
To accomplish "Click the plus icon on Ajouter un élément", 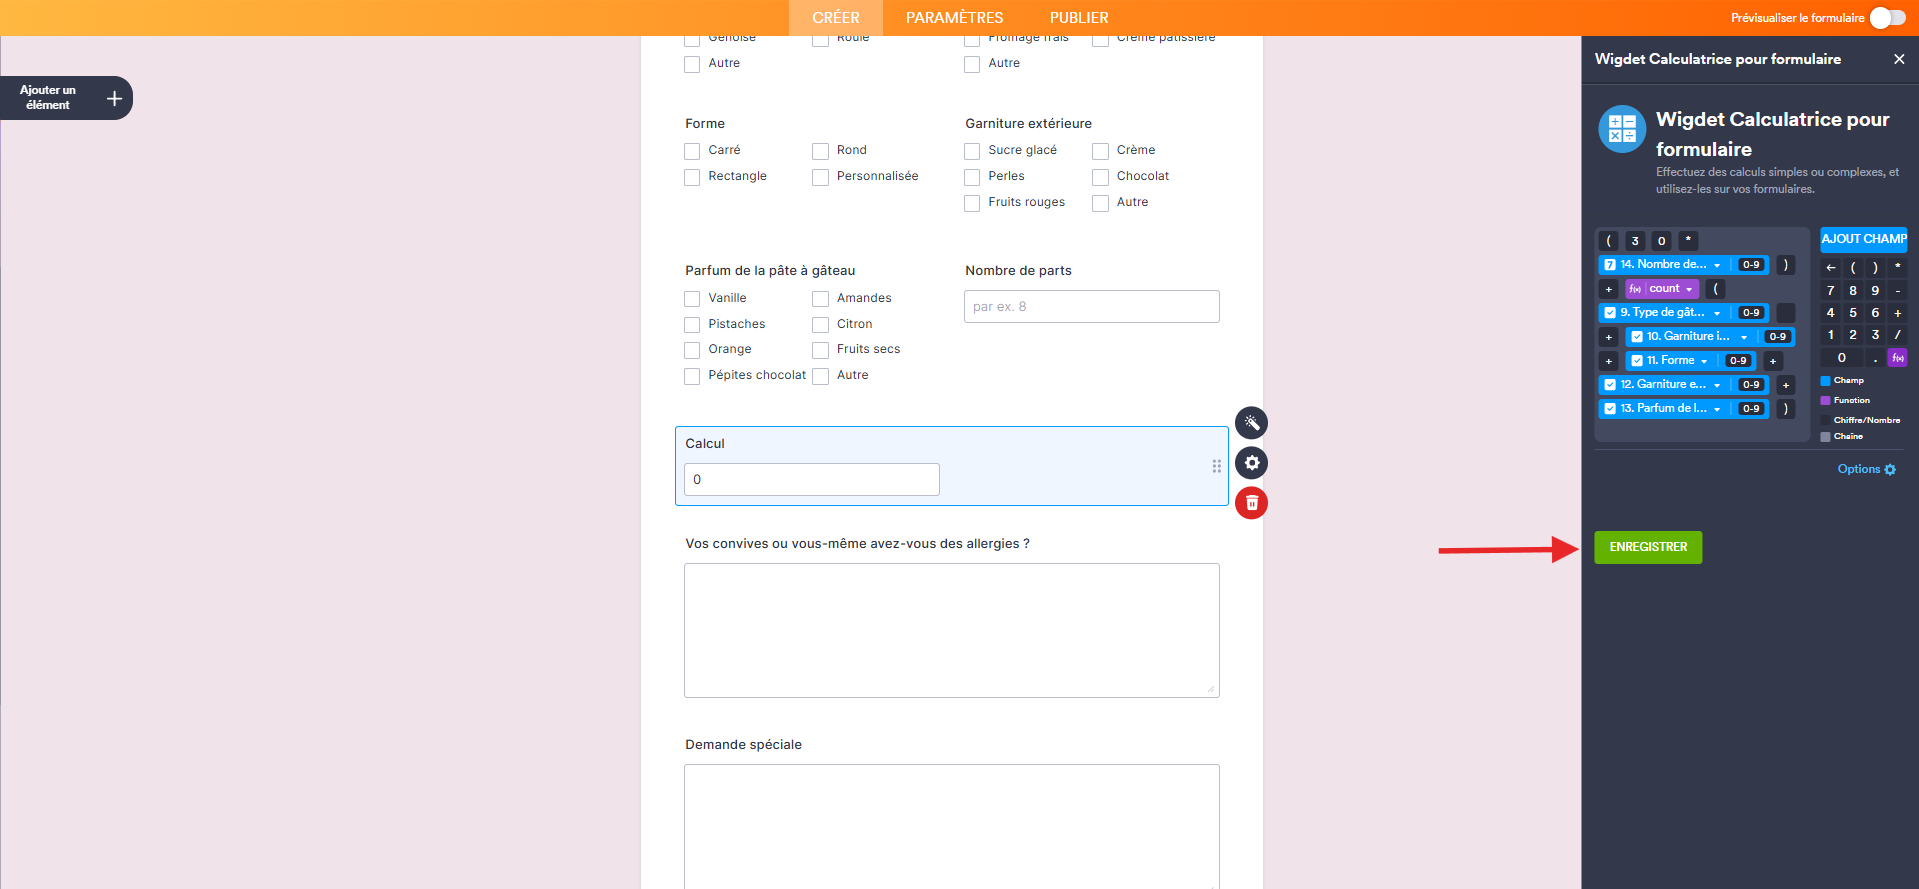I will (x=114, y=98).
